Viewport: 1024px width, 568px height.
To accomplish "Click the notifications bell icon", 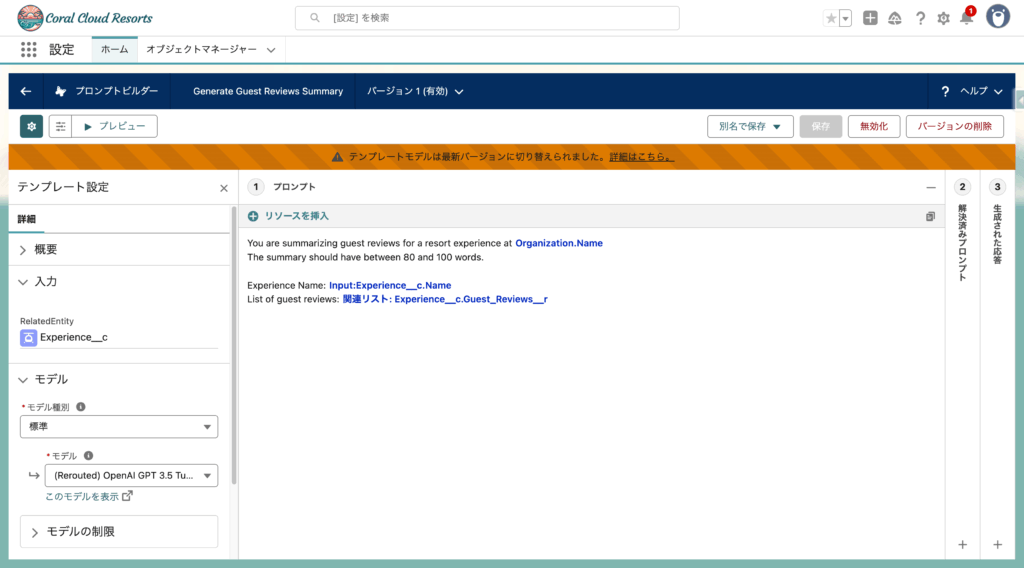I will tap(966, 18).
